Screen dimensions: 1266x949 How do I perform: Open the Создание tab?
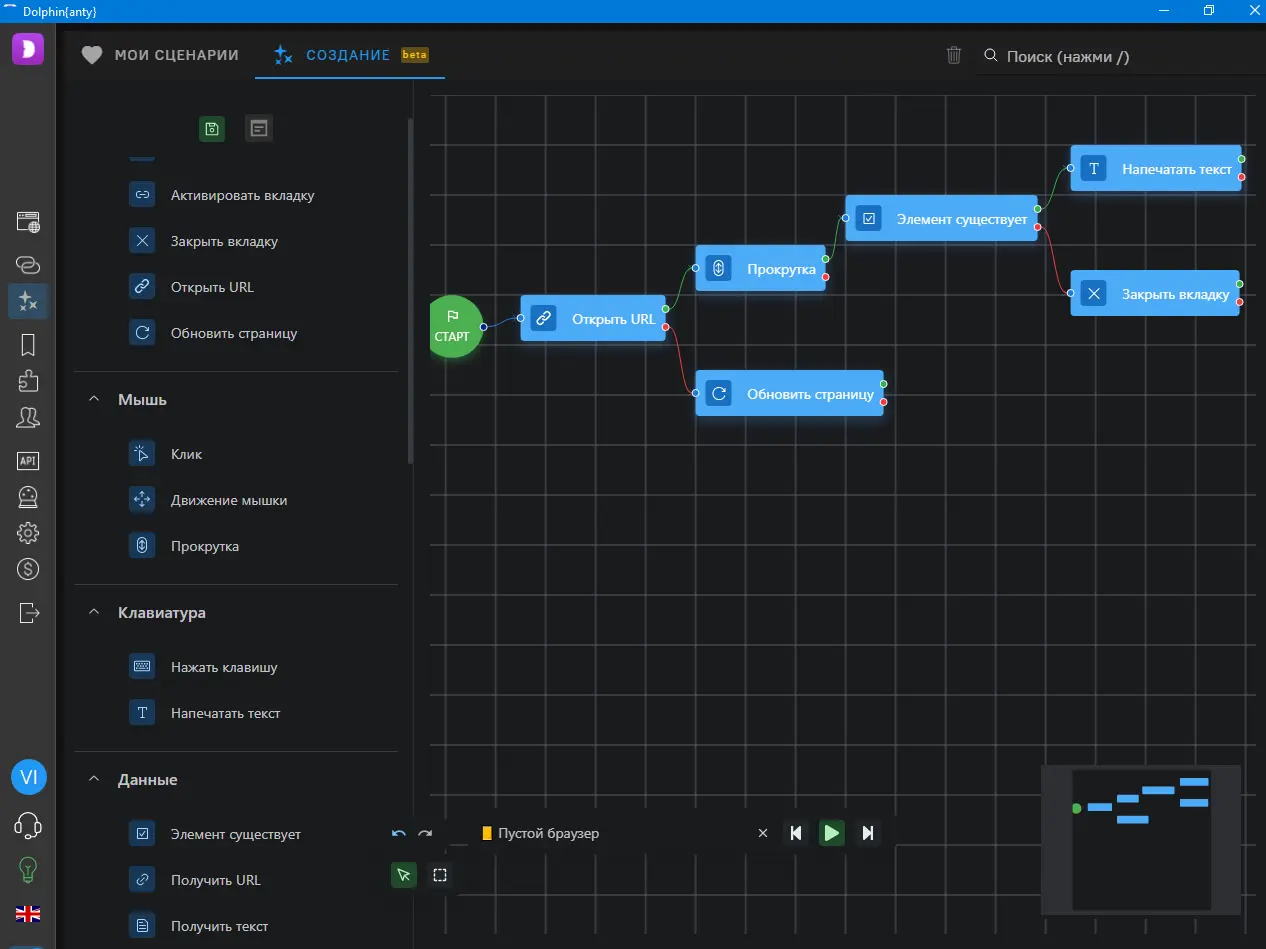coord(348,55)
